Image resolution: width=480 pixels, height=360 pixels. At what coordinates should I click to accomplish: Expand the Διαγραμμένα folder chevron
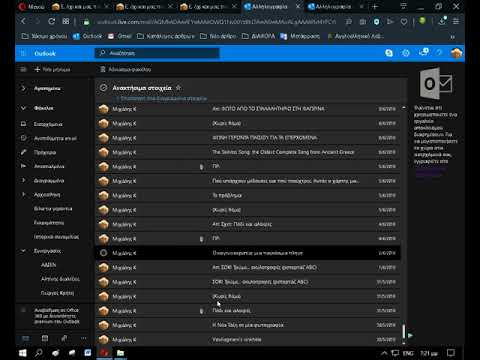[x=23, y=180]
